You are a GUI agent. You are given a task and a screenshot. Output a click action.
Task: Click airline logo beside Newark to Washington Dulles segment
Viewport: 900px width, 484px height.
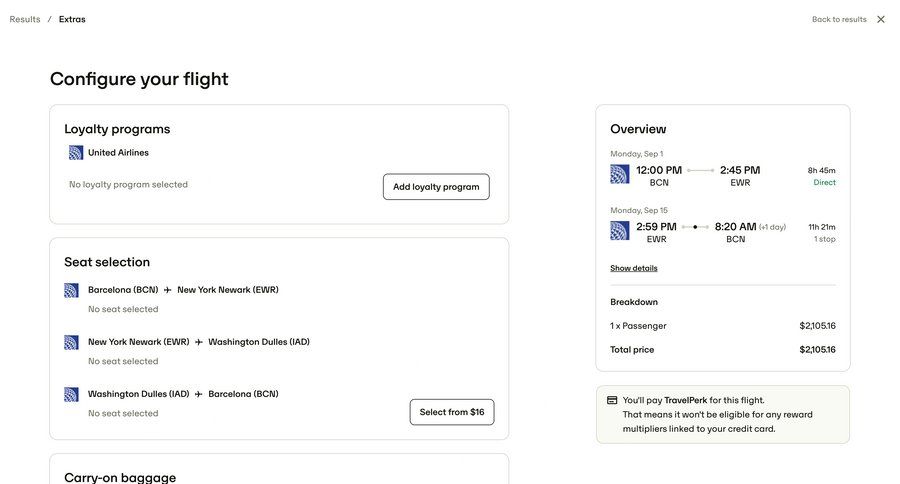click(x=71, y=342)
